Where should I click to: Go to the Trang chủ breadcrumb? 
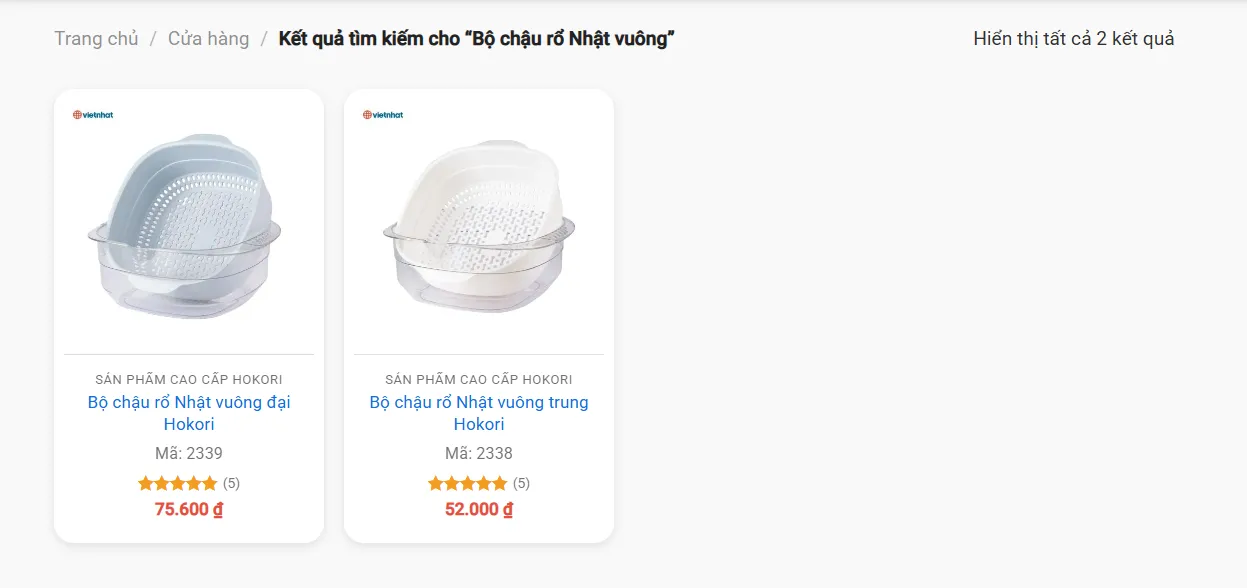(96, 39)
